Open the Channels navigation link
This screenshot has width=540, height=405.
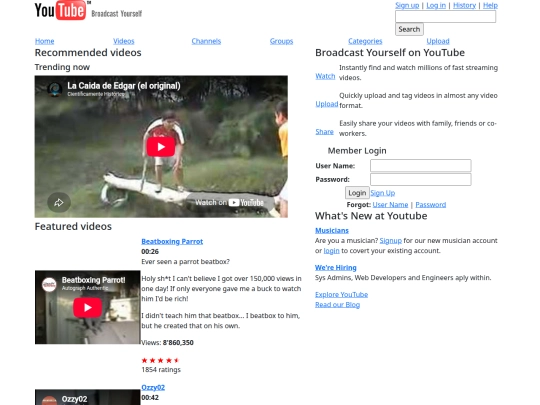[x=206, y=41]
